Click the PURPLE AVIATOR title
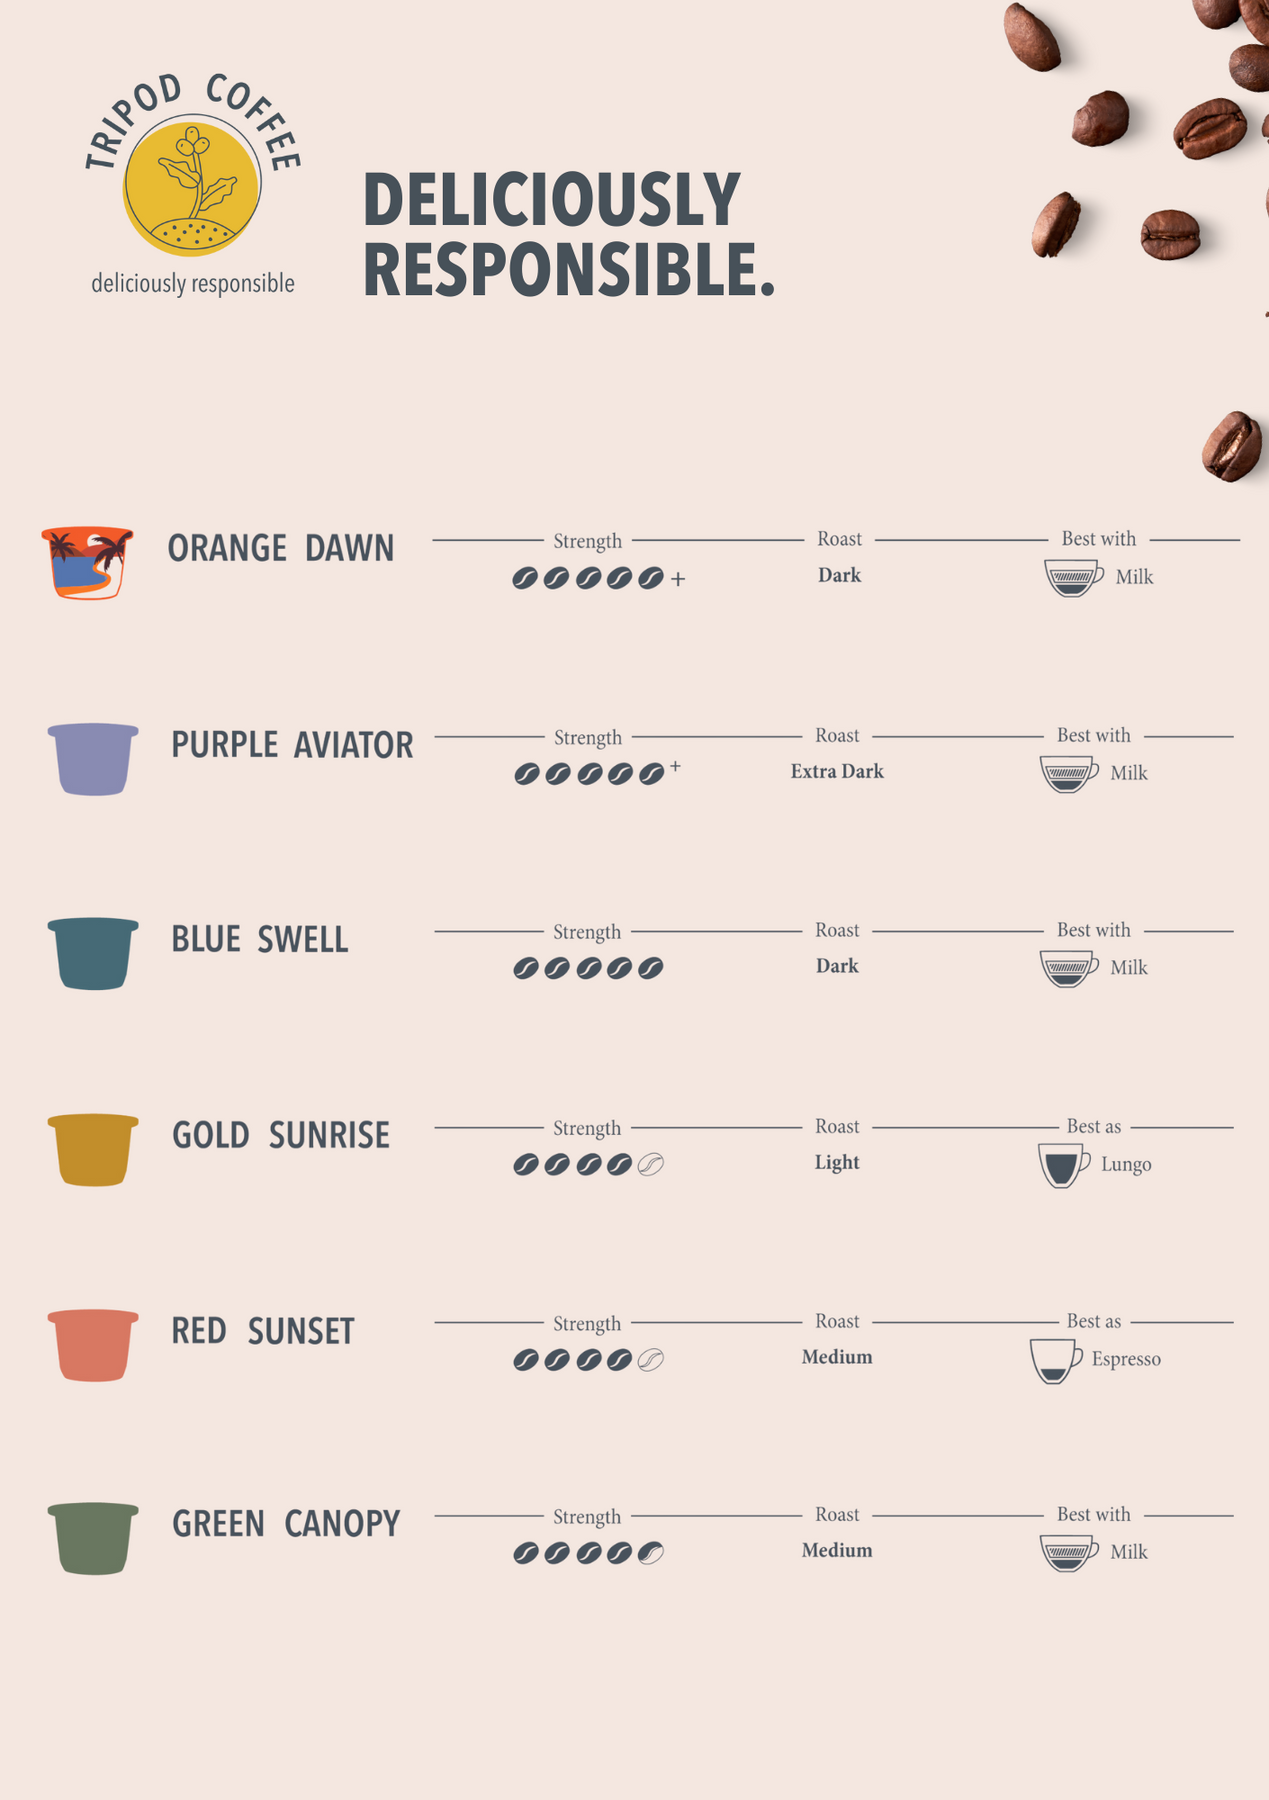Viewport: 1269px width, 1800px height. click(x=292, y=745)
